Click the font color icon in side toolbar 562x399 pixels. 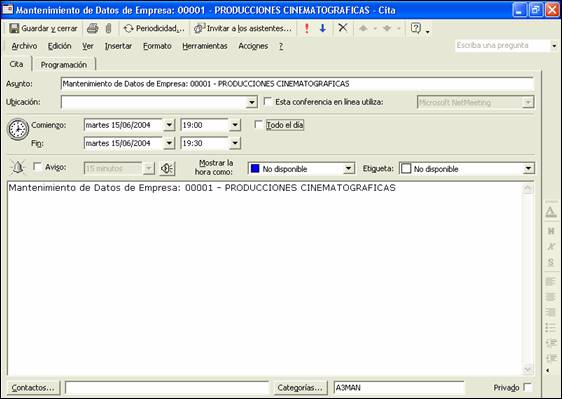pos(551,212)
